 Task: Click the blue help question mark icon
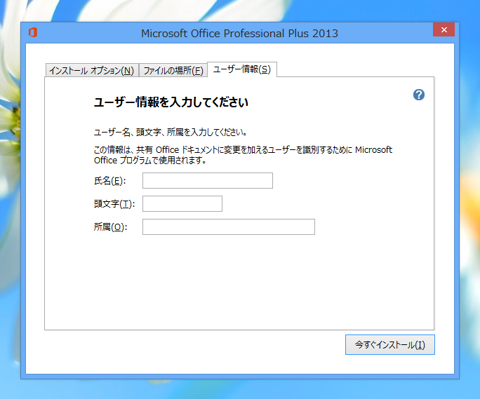pos(419,95)
